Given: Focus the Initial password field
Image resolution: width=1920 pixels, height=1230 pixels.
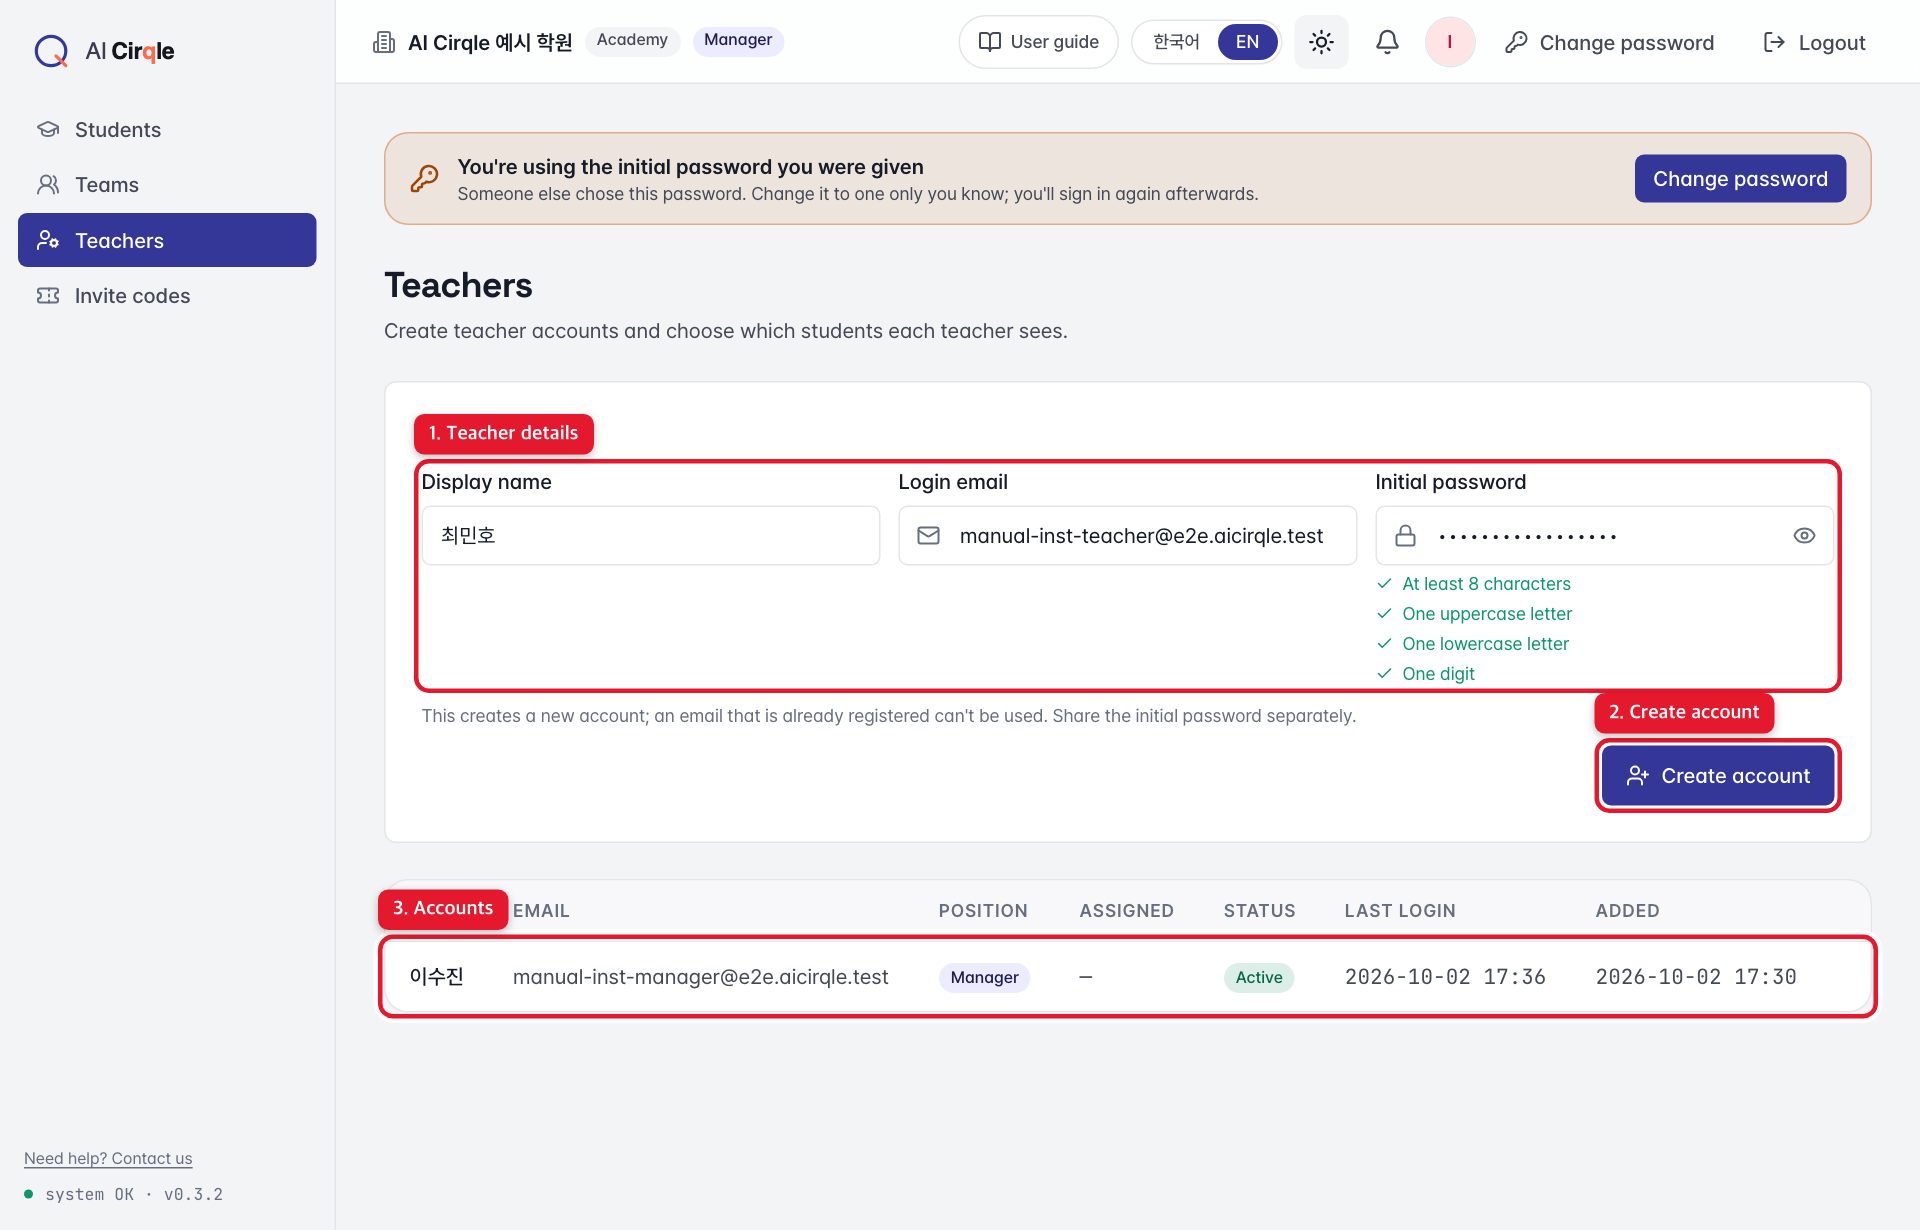Looking at the screenshot, I should coord(1604,536).
